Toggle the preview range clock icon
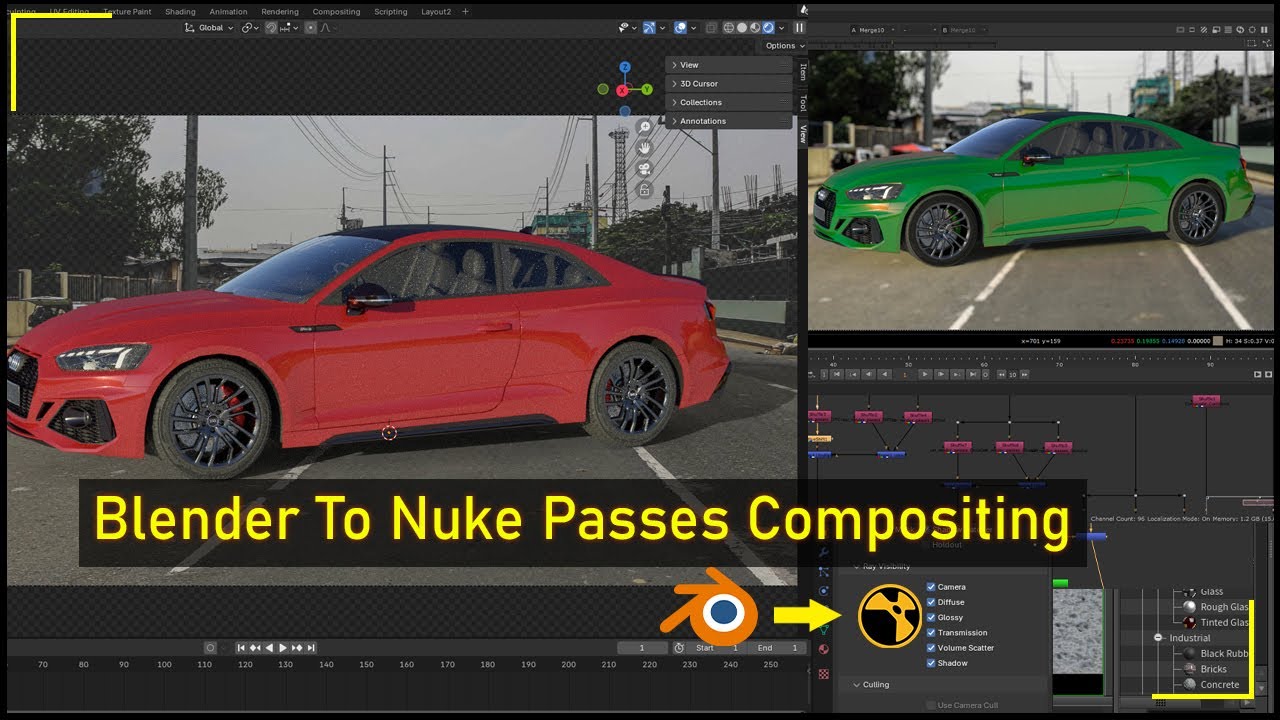1280x720 pixels. click(679, 648)
